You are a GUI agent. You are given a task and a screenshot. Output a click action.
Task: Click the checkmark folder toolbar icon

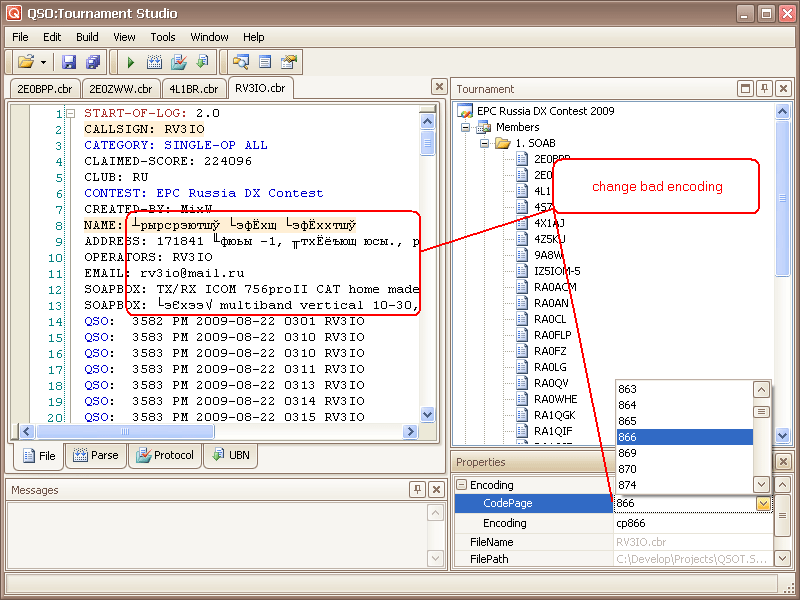click(179, 62)
